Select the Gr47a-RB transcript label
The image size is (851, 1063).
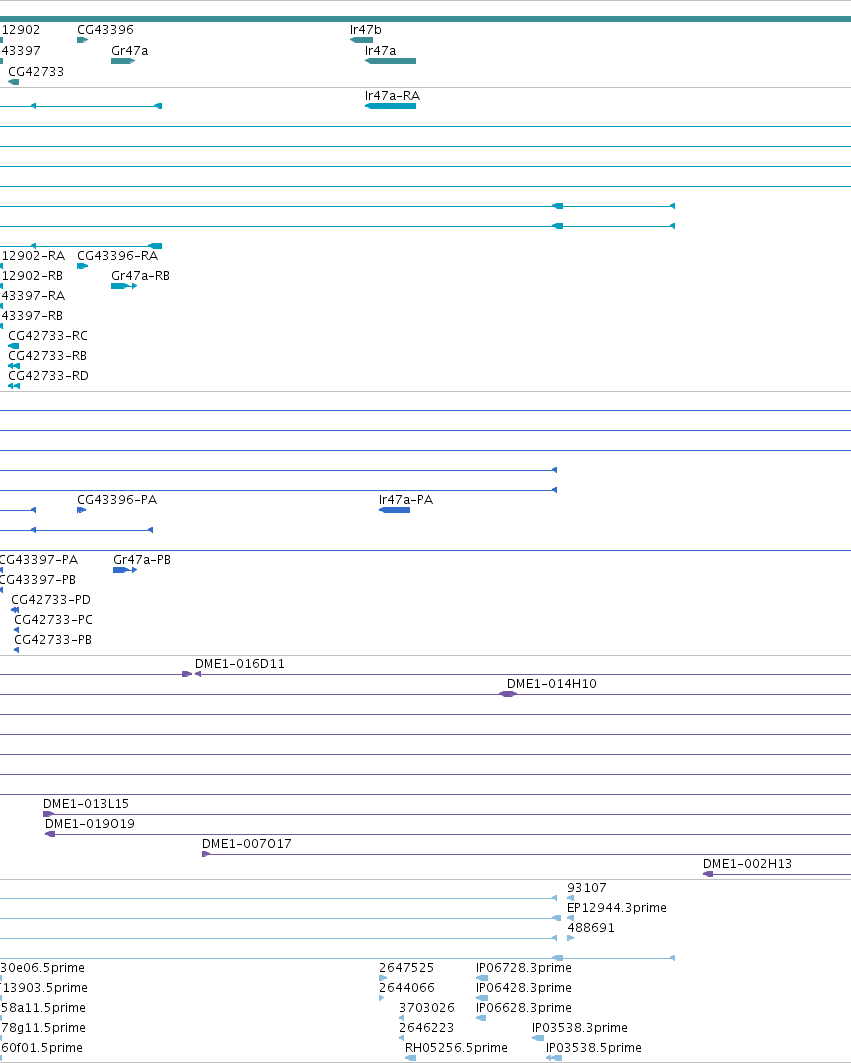[x=140, y=276]
